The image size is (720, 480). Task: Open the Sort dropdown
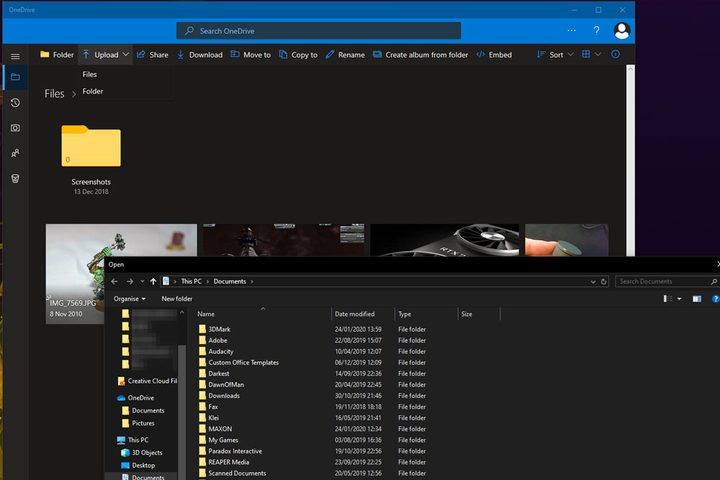click(x=555, y=55)
